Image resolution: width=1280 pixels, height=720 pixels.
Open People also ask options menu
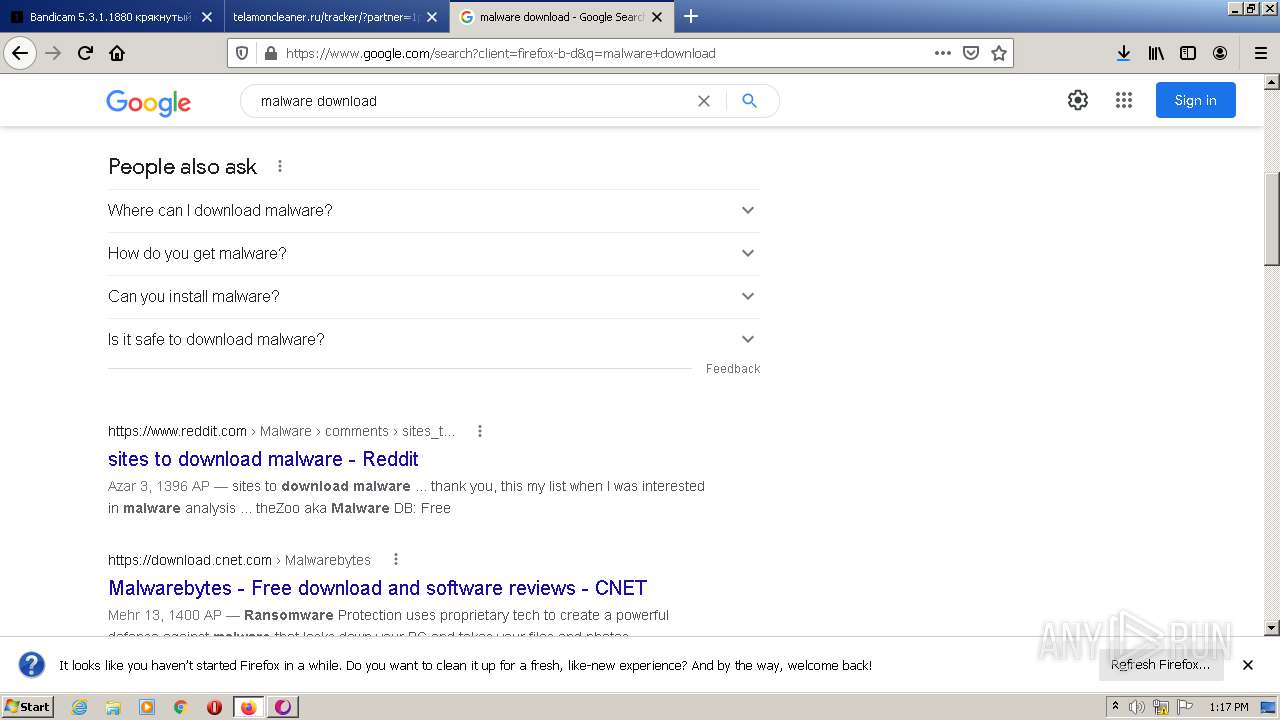280,166
